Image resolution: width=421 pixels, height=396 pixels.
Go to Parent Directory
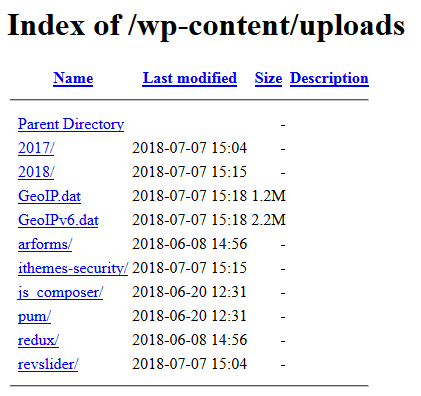[x=71, y=124]
